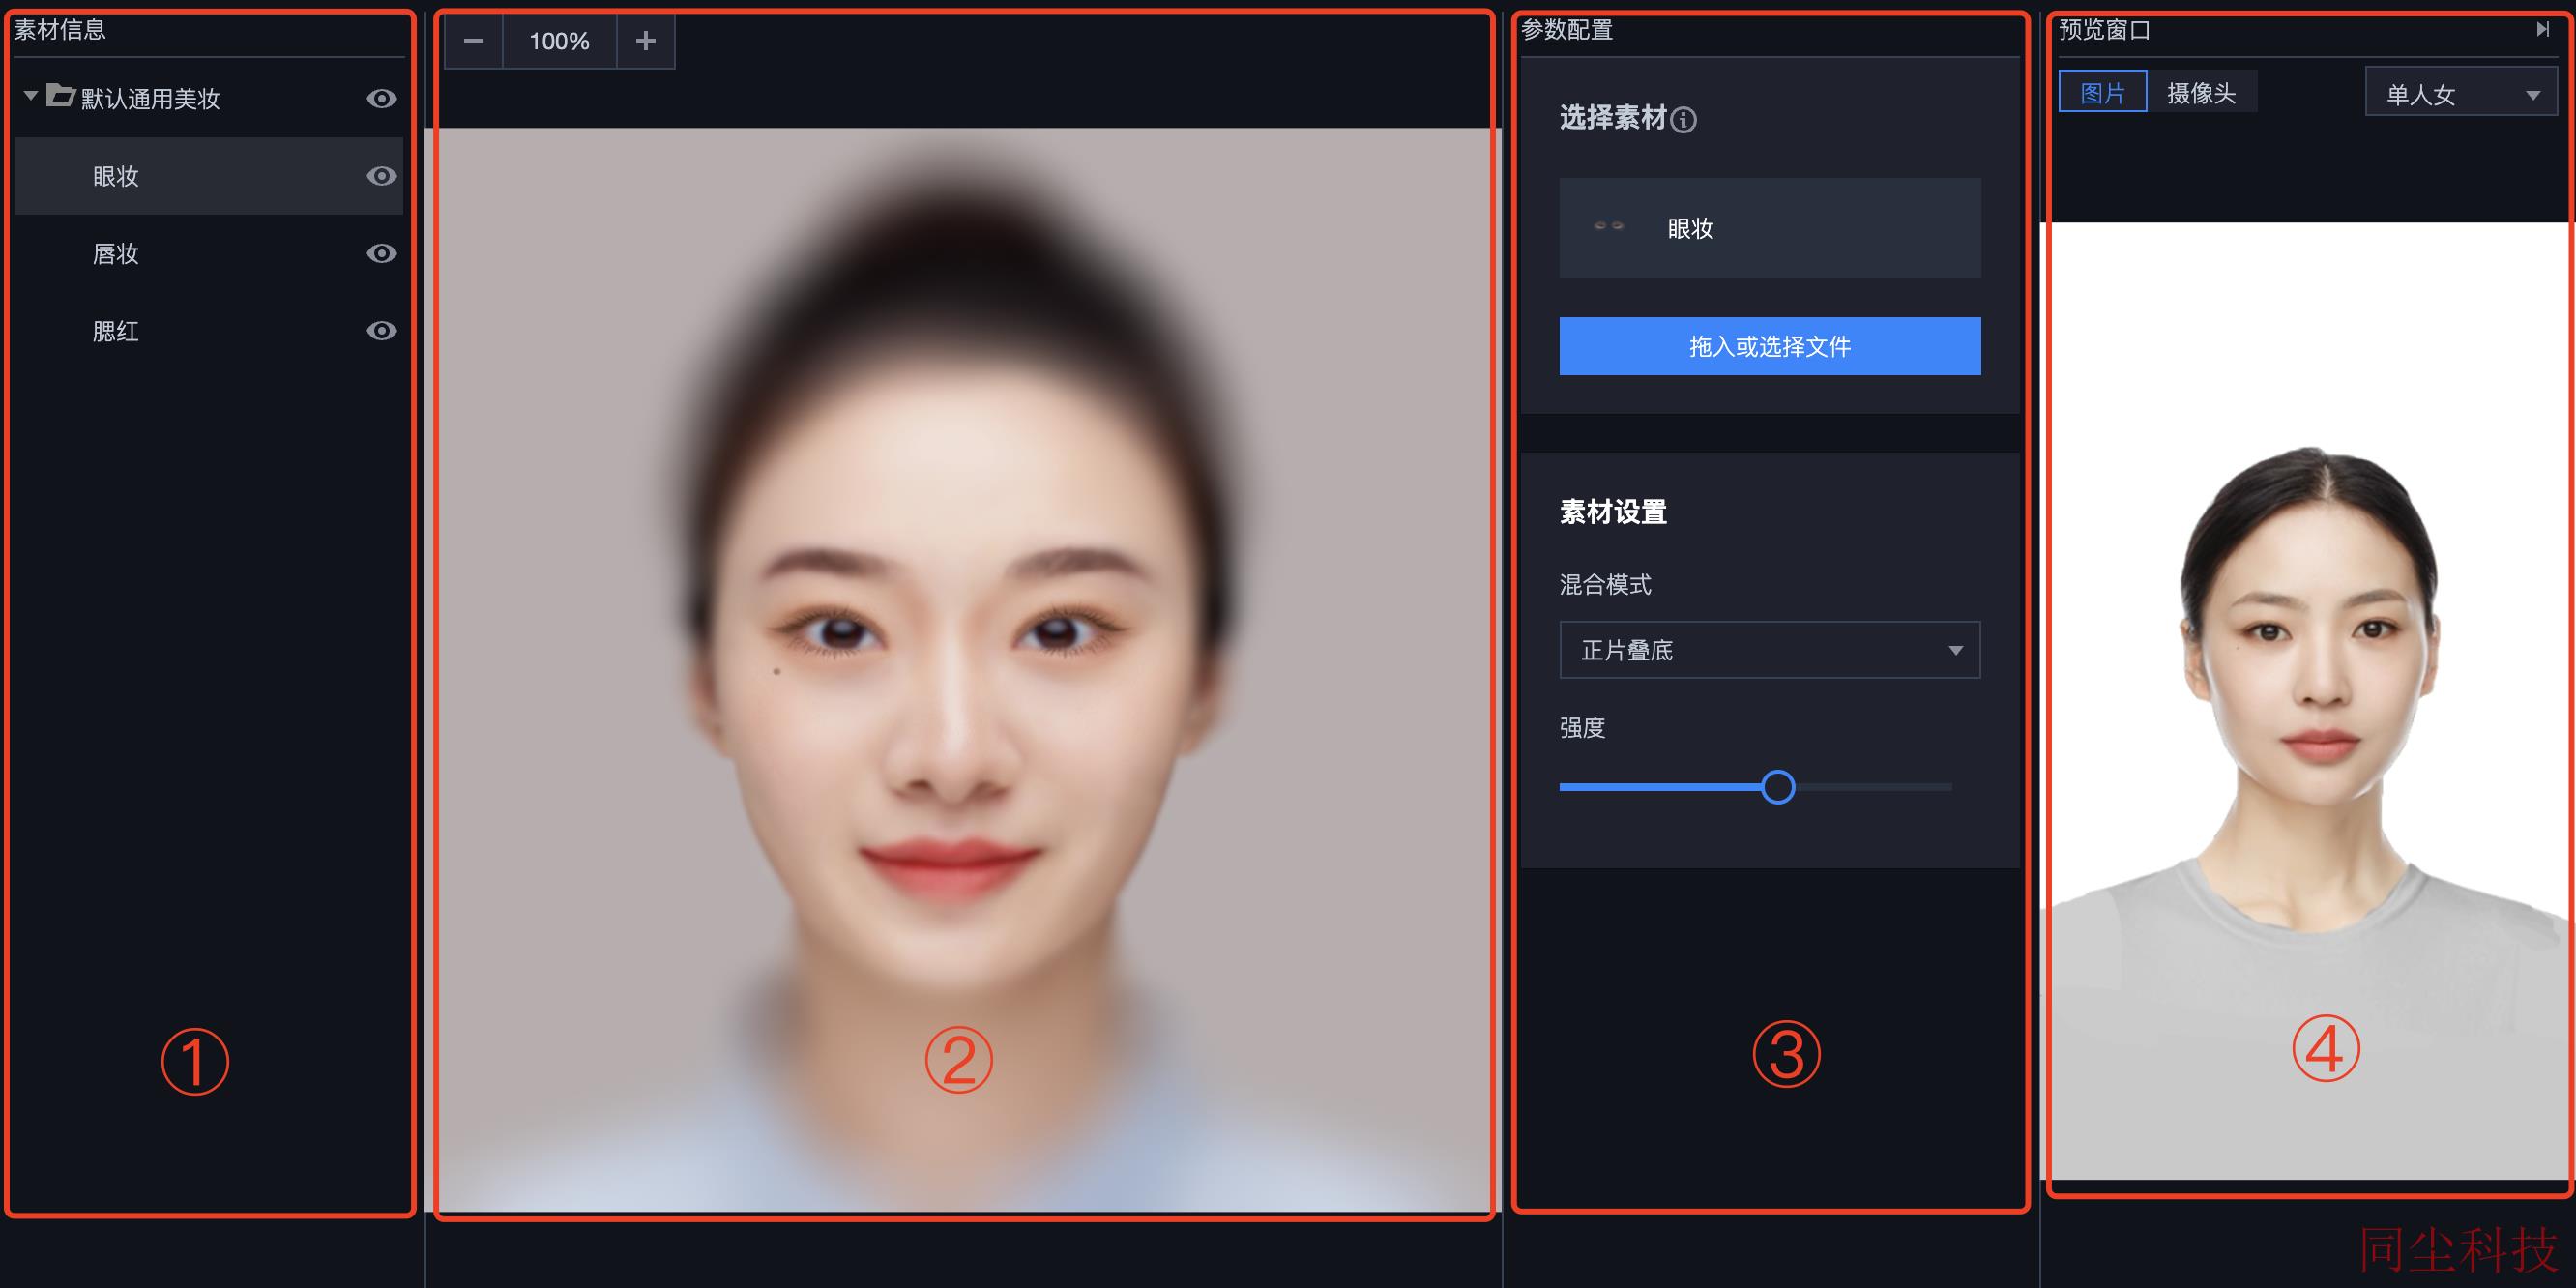The image size is (2576, 1288).
Task: Select the 唇妆 item in material list
Action: (x=209, y=253)
